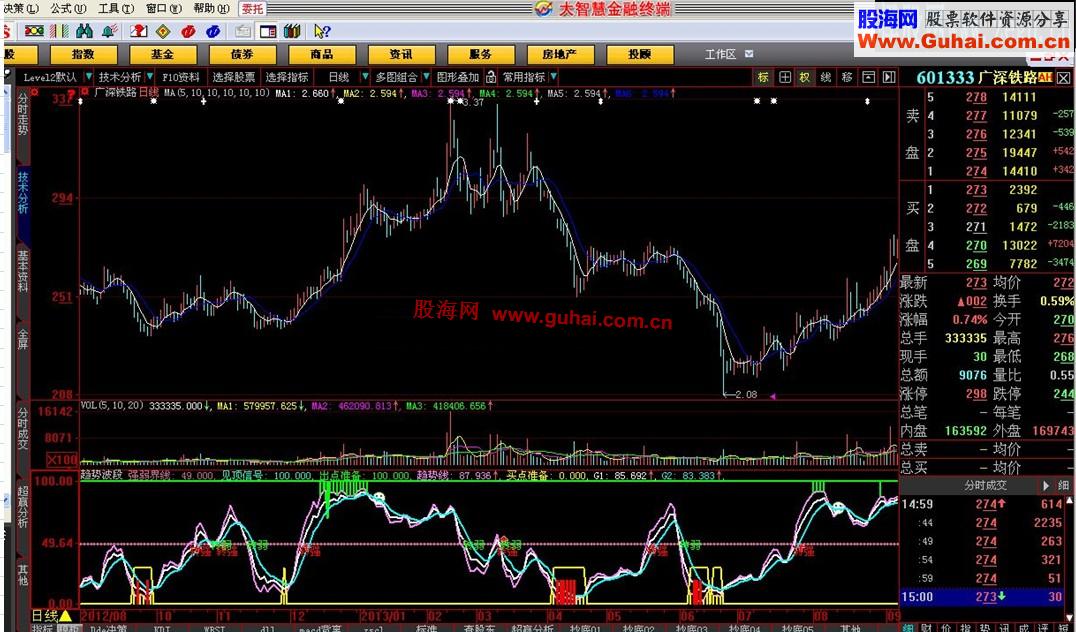1076x632 pixels.
Task: Toggle the 细 detail button in 分时成交
Action: (1063, 486)
